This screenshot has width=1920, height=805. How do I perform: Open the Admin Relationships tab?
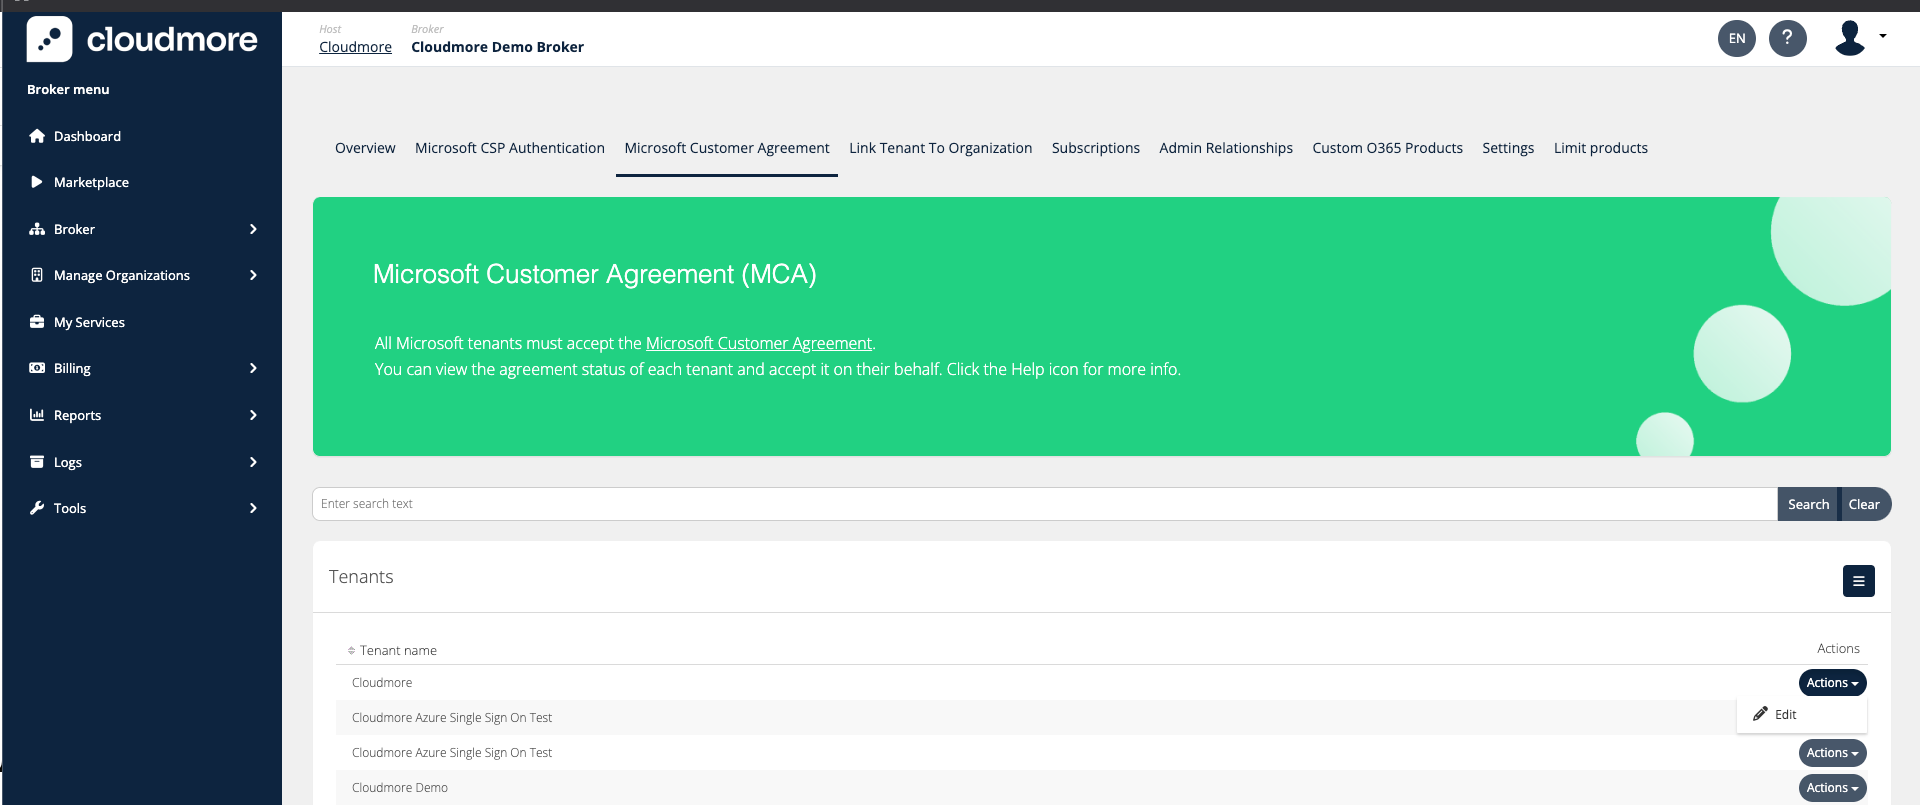(x=1225, y=148)
